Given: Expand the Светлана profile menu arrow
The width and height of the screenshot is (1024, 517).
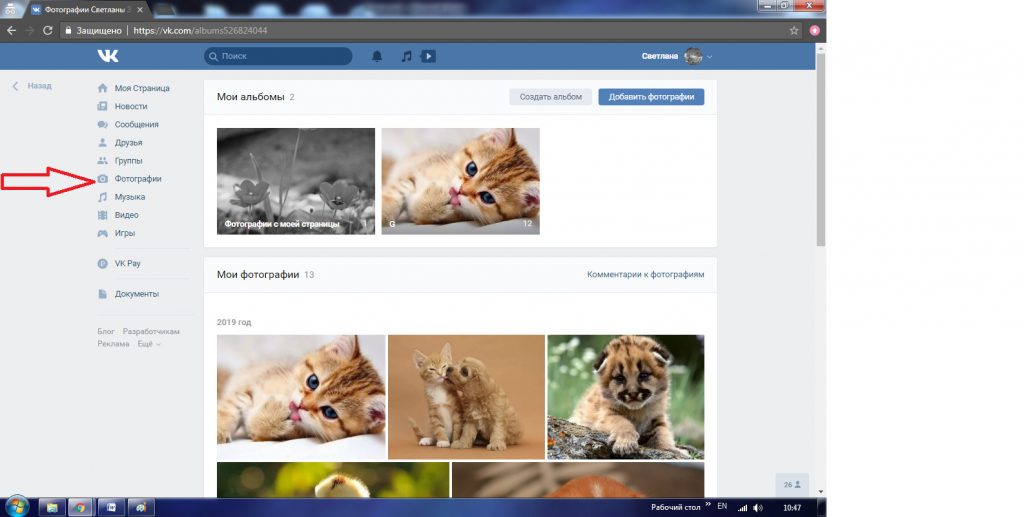Looking at the screenshot, I should 709,57.
